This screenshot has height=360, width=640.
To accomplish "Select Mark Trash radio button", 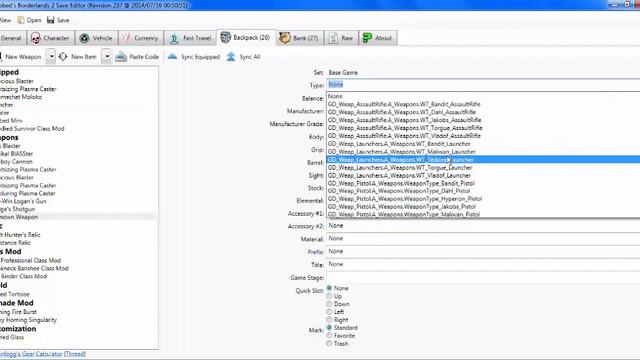I will point(329,344).
